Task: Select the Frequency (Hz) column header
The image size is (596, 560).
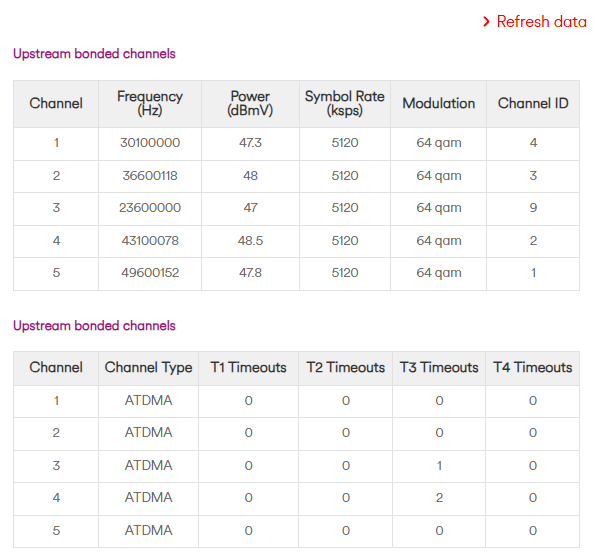Action: (x=150, y=103)
